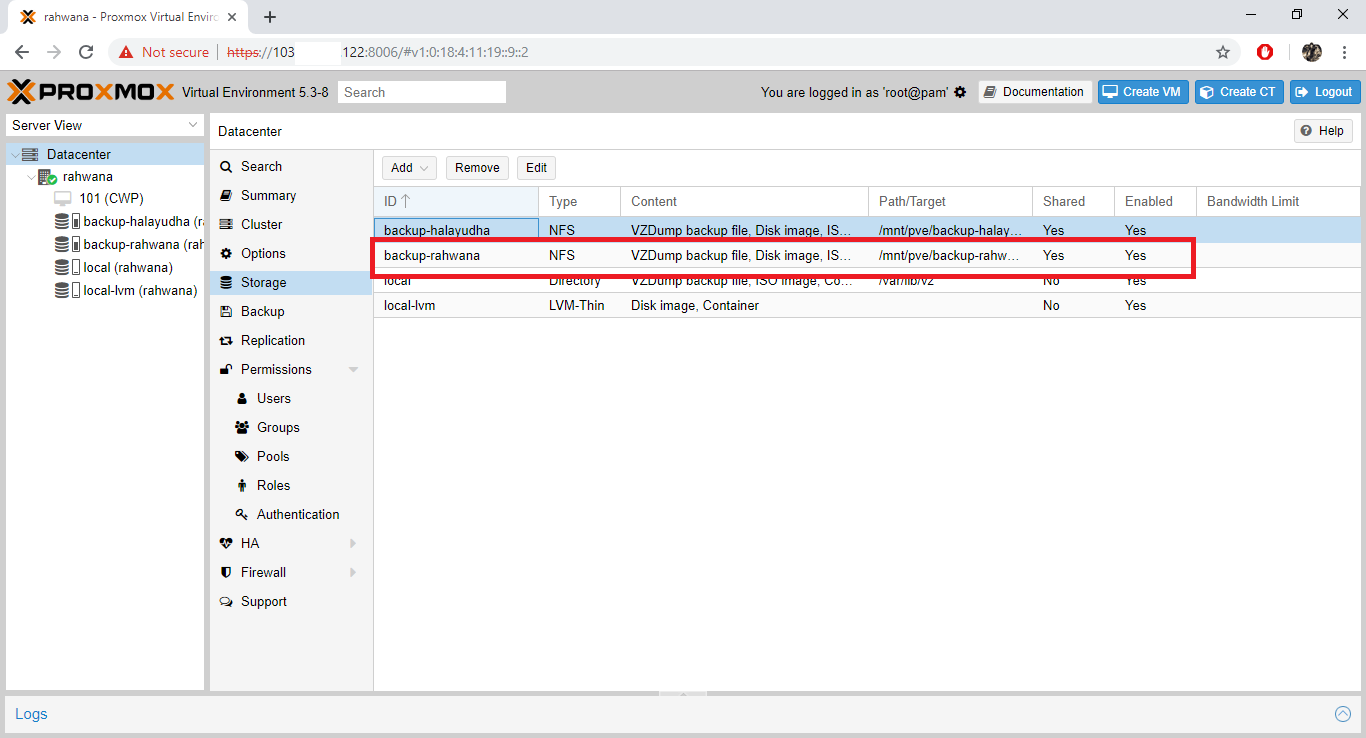Open the Add storage dropdown
This screenshot has width=1366, height=738.
(409, 168)
